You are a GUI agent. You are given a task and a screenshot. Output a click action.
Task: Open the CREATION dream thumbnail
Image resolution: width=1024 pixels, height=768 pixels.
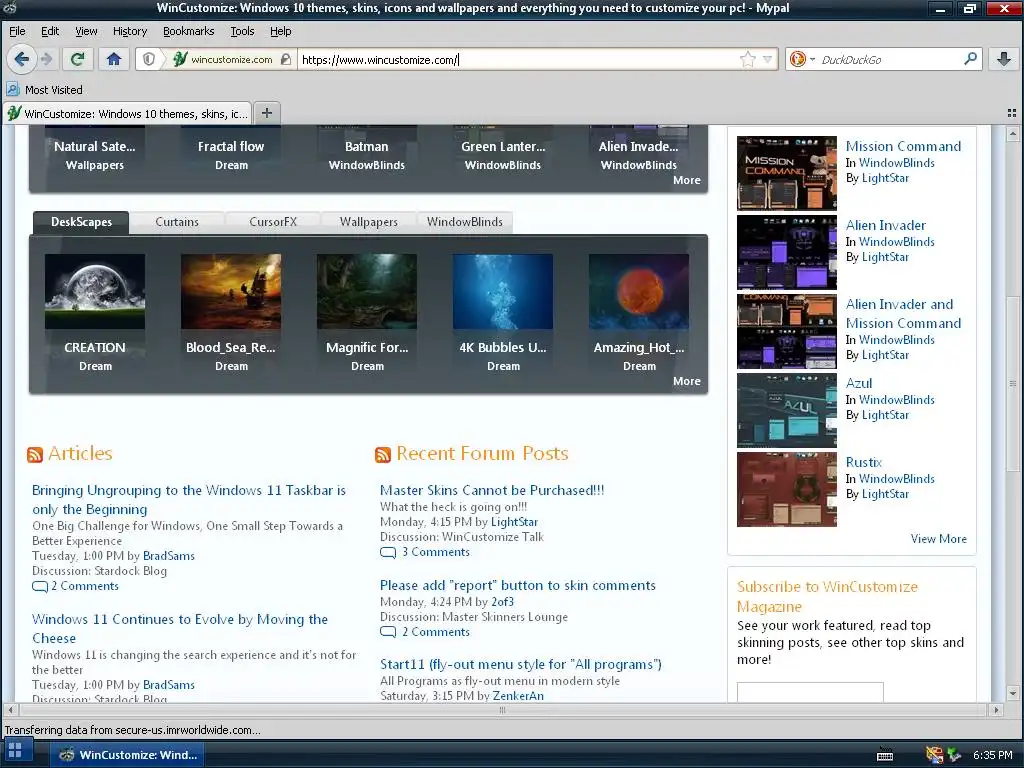point(95,291)
